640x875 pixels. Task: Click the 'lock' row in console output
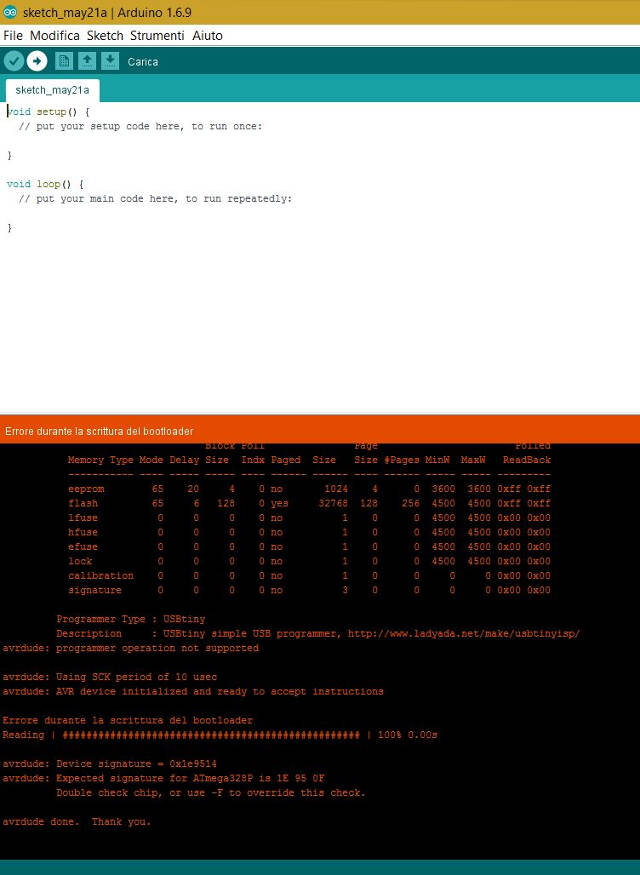[x=309, y=561]
